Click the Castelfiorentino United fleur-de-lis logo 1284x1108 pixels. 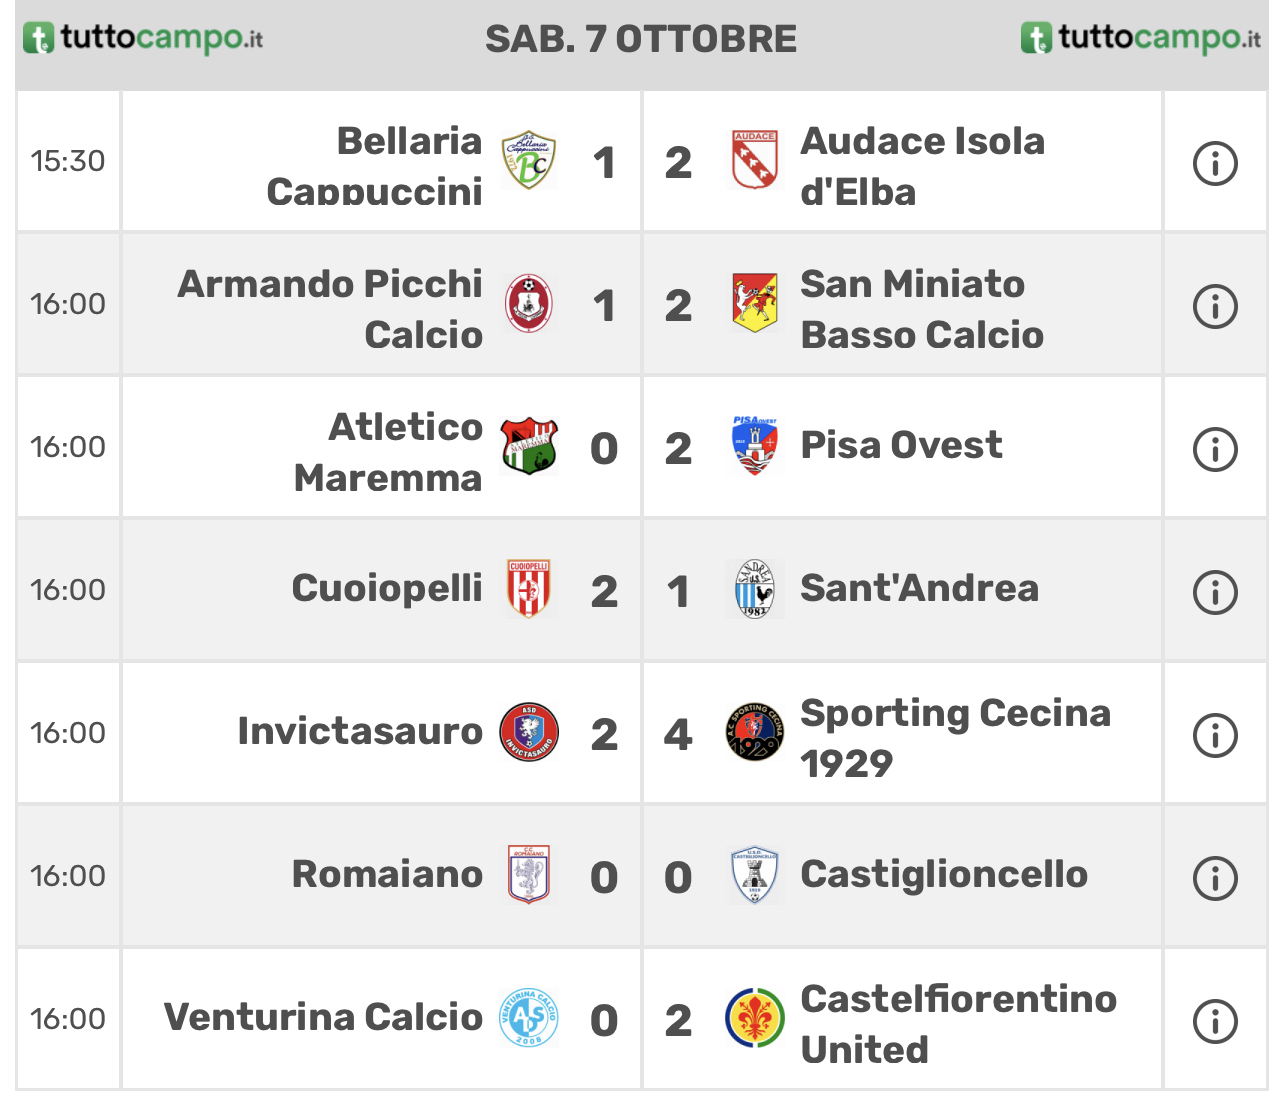point(754,1018)
